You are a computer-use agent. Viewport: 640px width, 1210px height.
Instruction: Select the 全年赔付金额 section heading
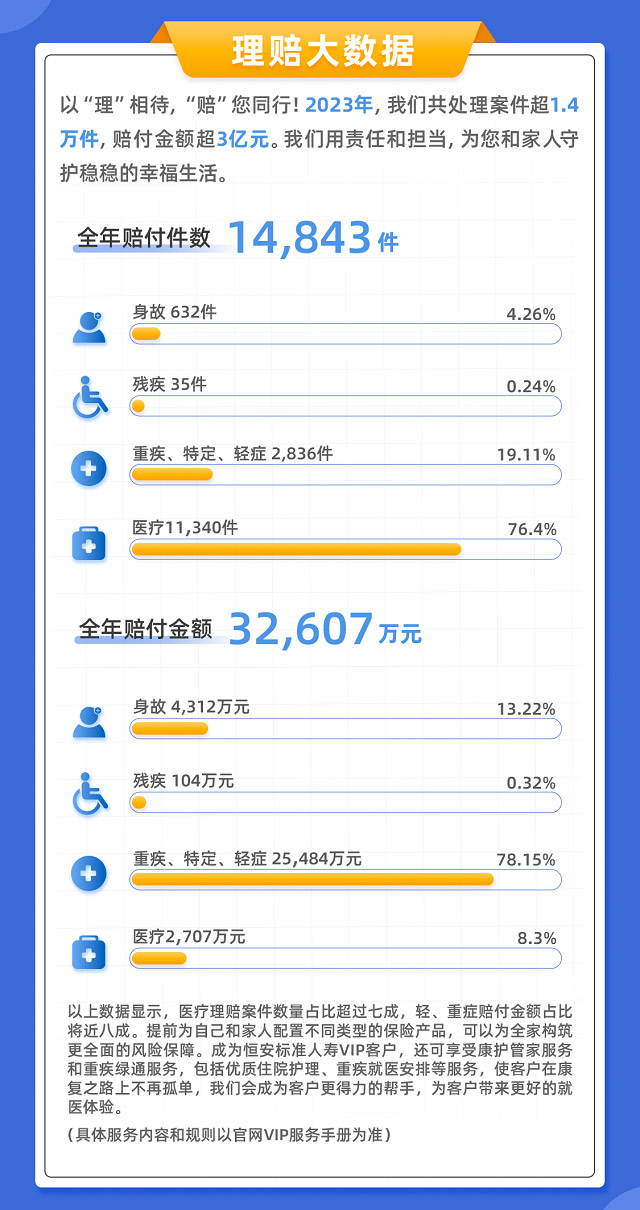click(x=145, y=629)
